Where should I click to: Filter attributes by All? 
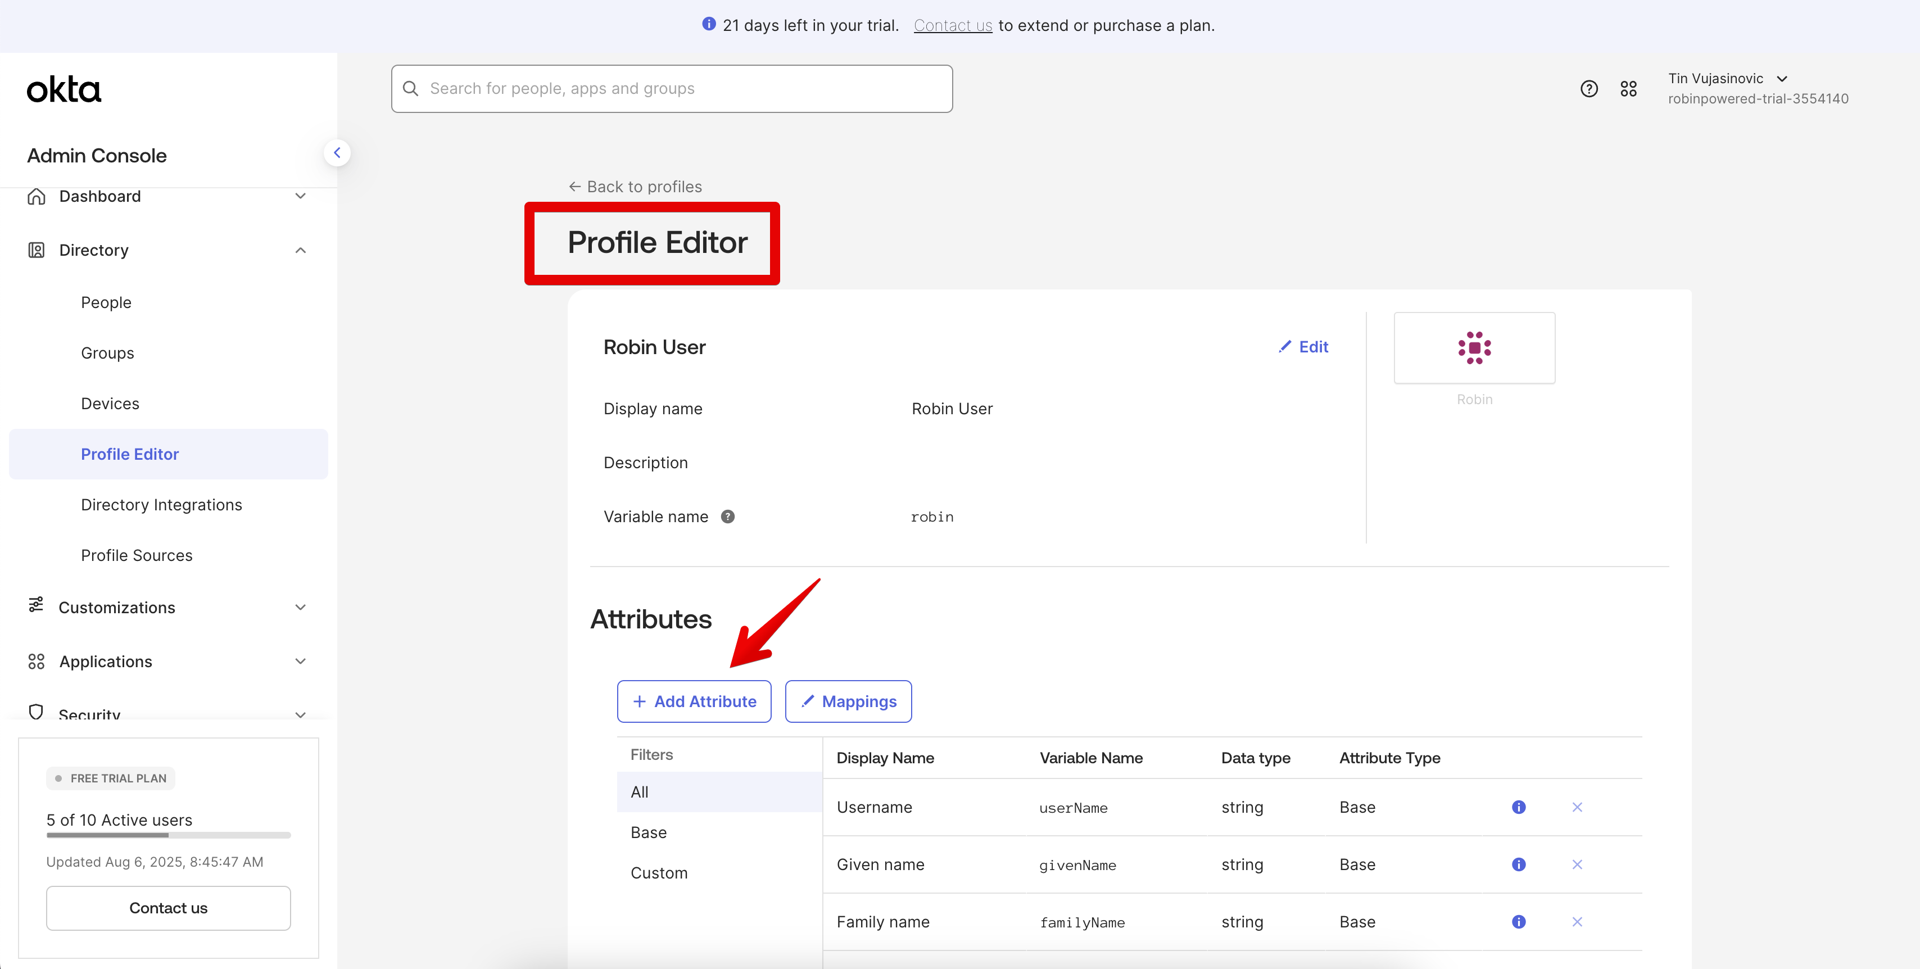(719, 792)
